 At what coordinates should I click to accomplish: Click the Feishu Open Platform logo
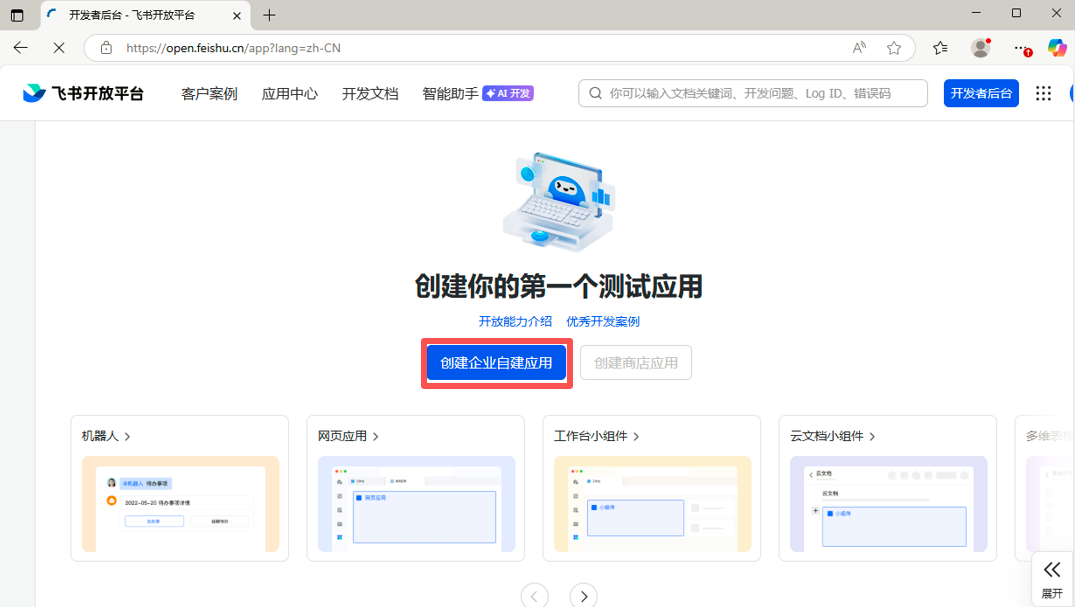point(83,92)
